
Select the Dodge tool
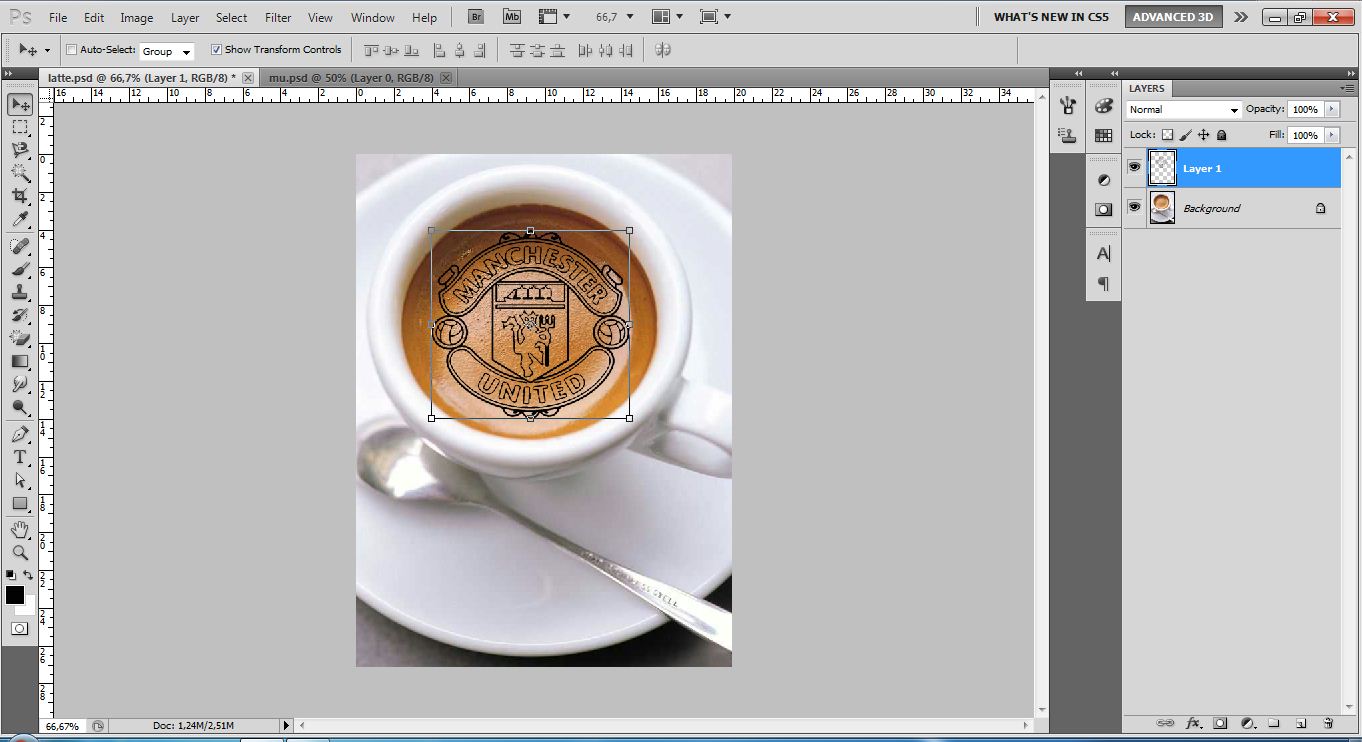pos(20,407)
